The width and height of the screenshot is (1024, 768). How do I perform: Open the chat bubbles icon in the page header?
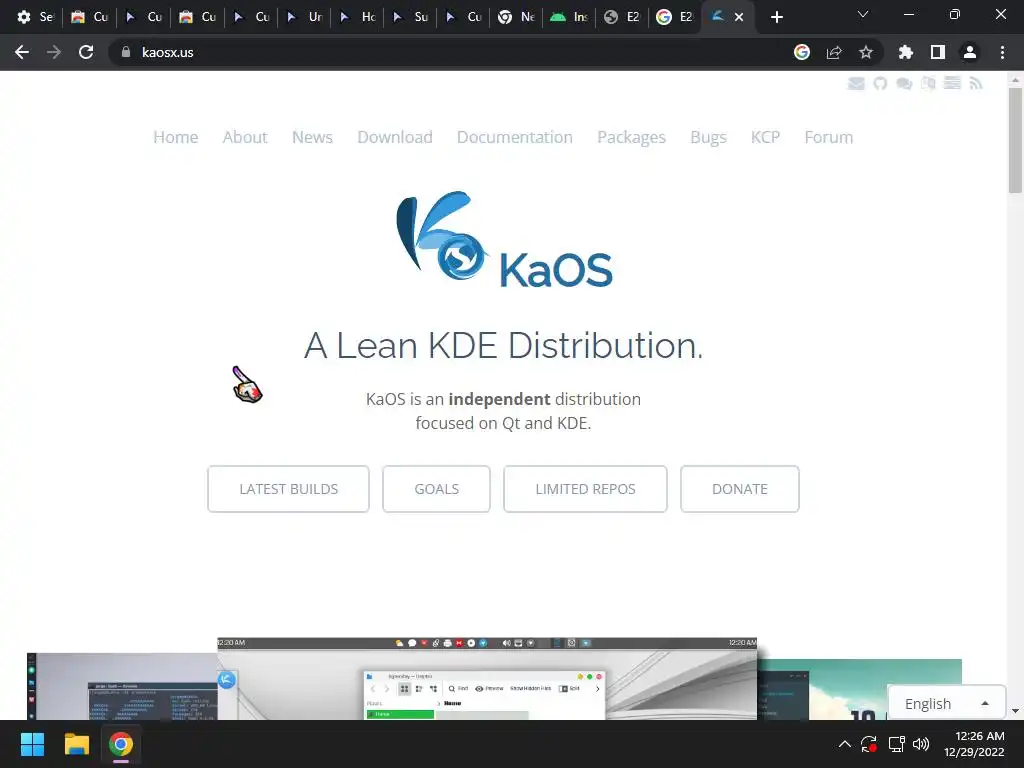(x=904, y=84)
